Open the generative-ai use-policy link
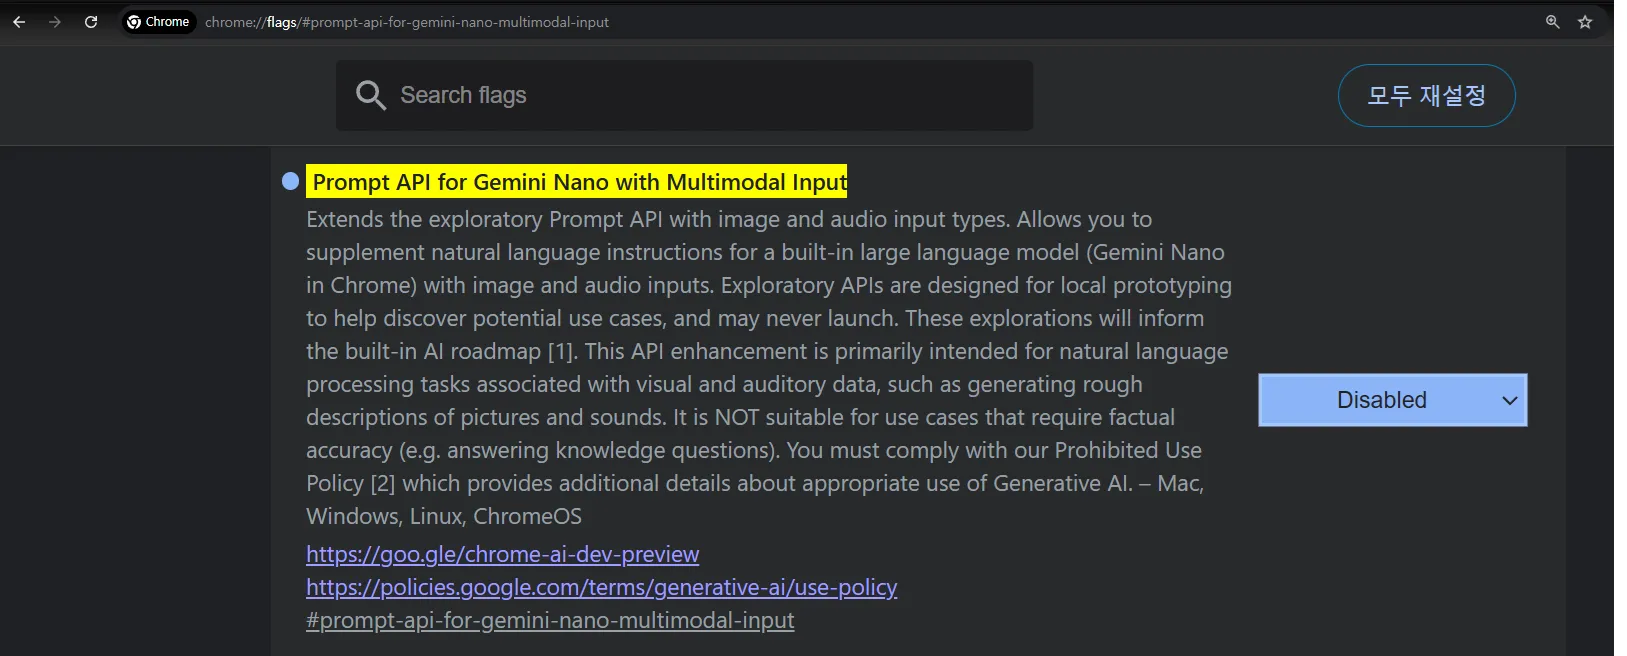Screen dimensions: 1627x656 coord(601,587)
